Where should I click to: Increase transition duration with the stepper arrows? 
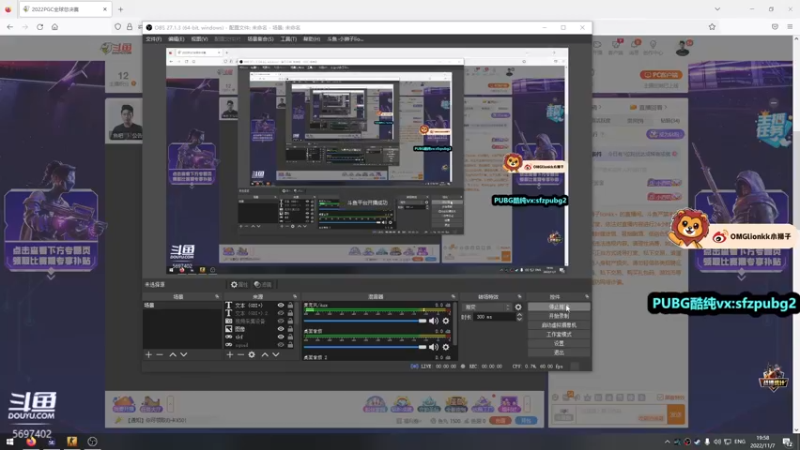pyautogui.click(x=519, y=315)
